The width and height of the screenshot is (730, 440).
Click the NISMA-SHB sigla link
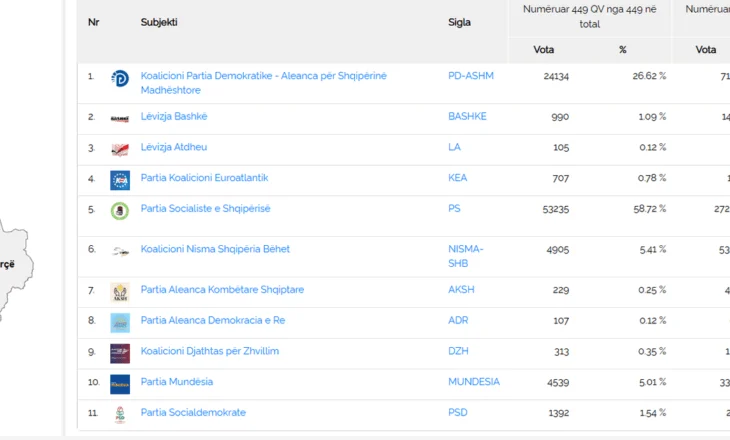point(466,256)
